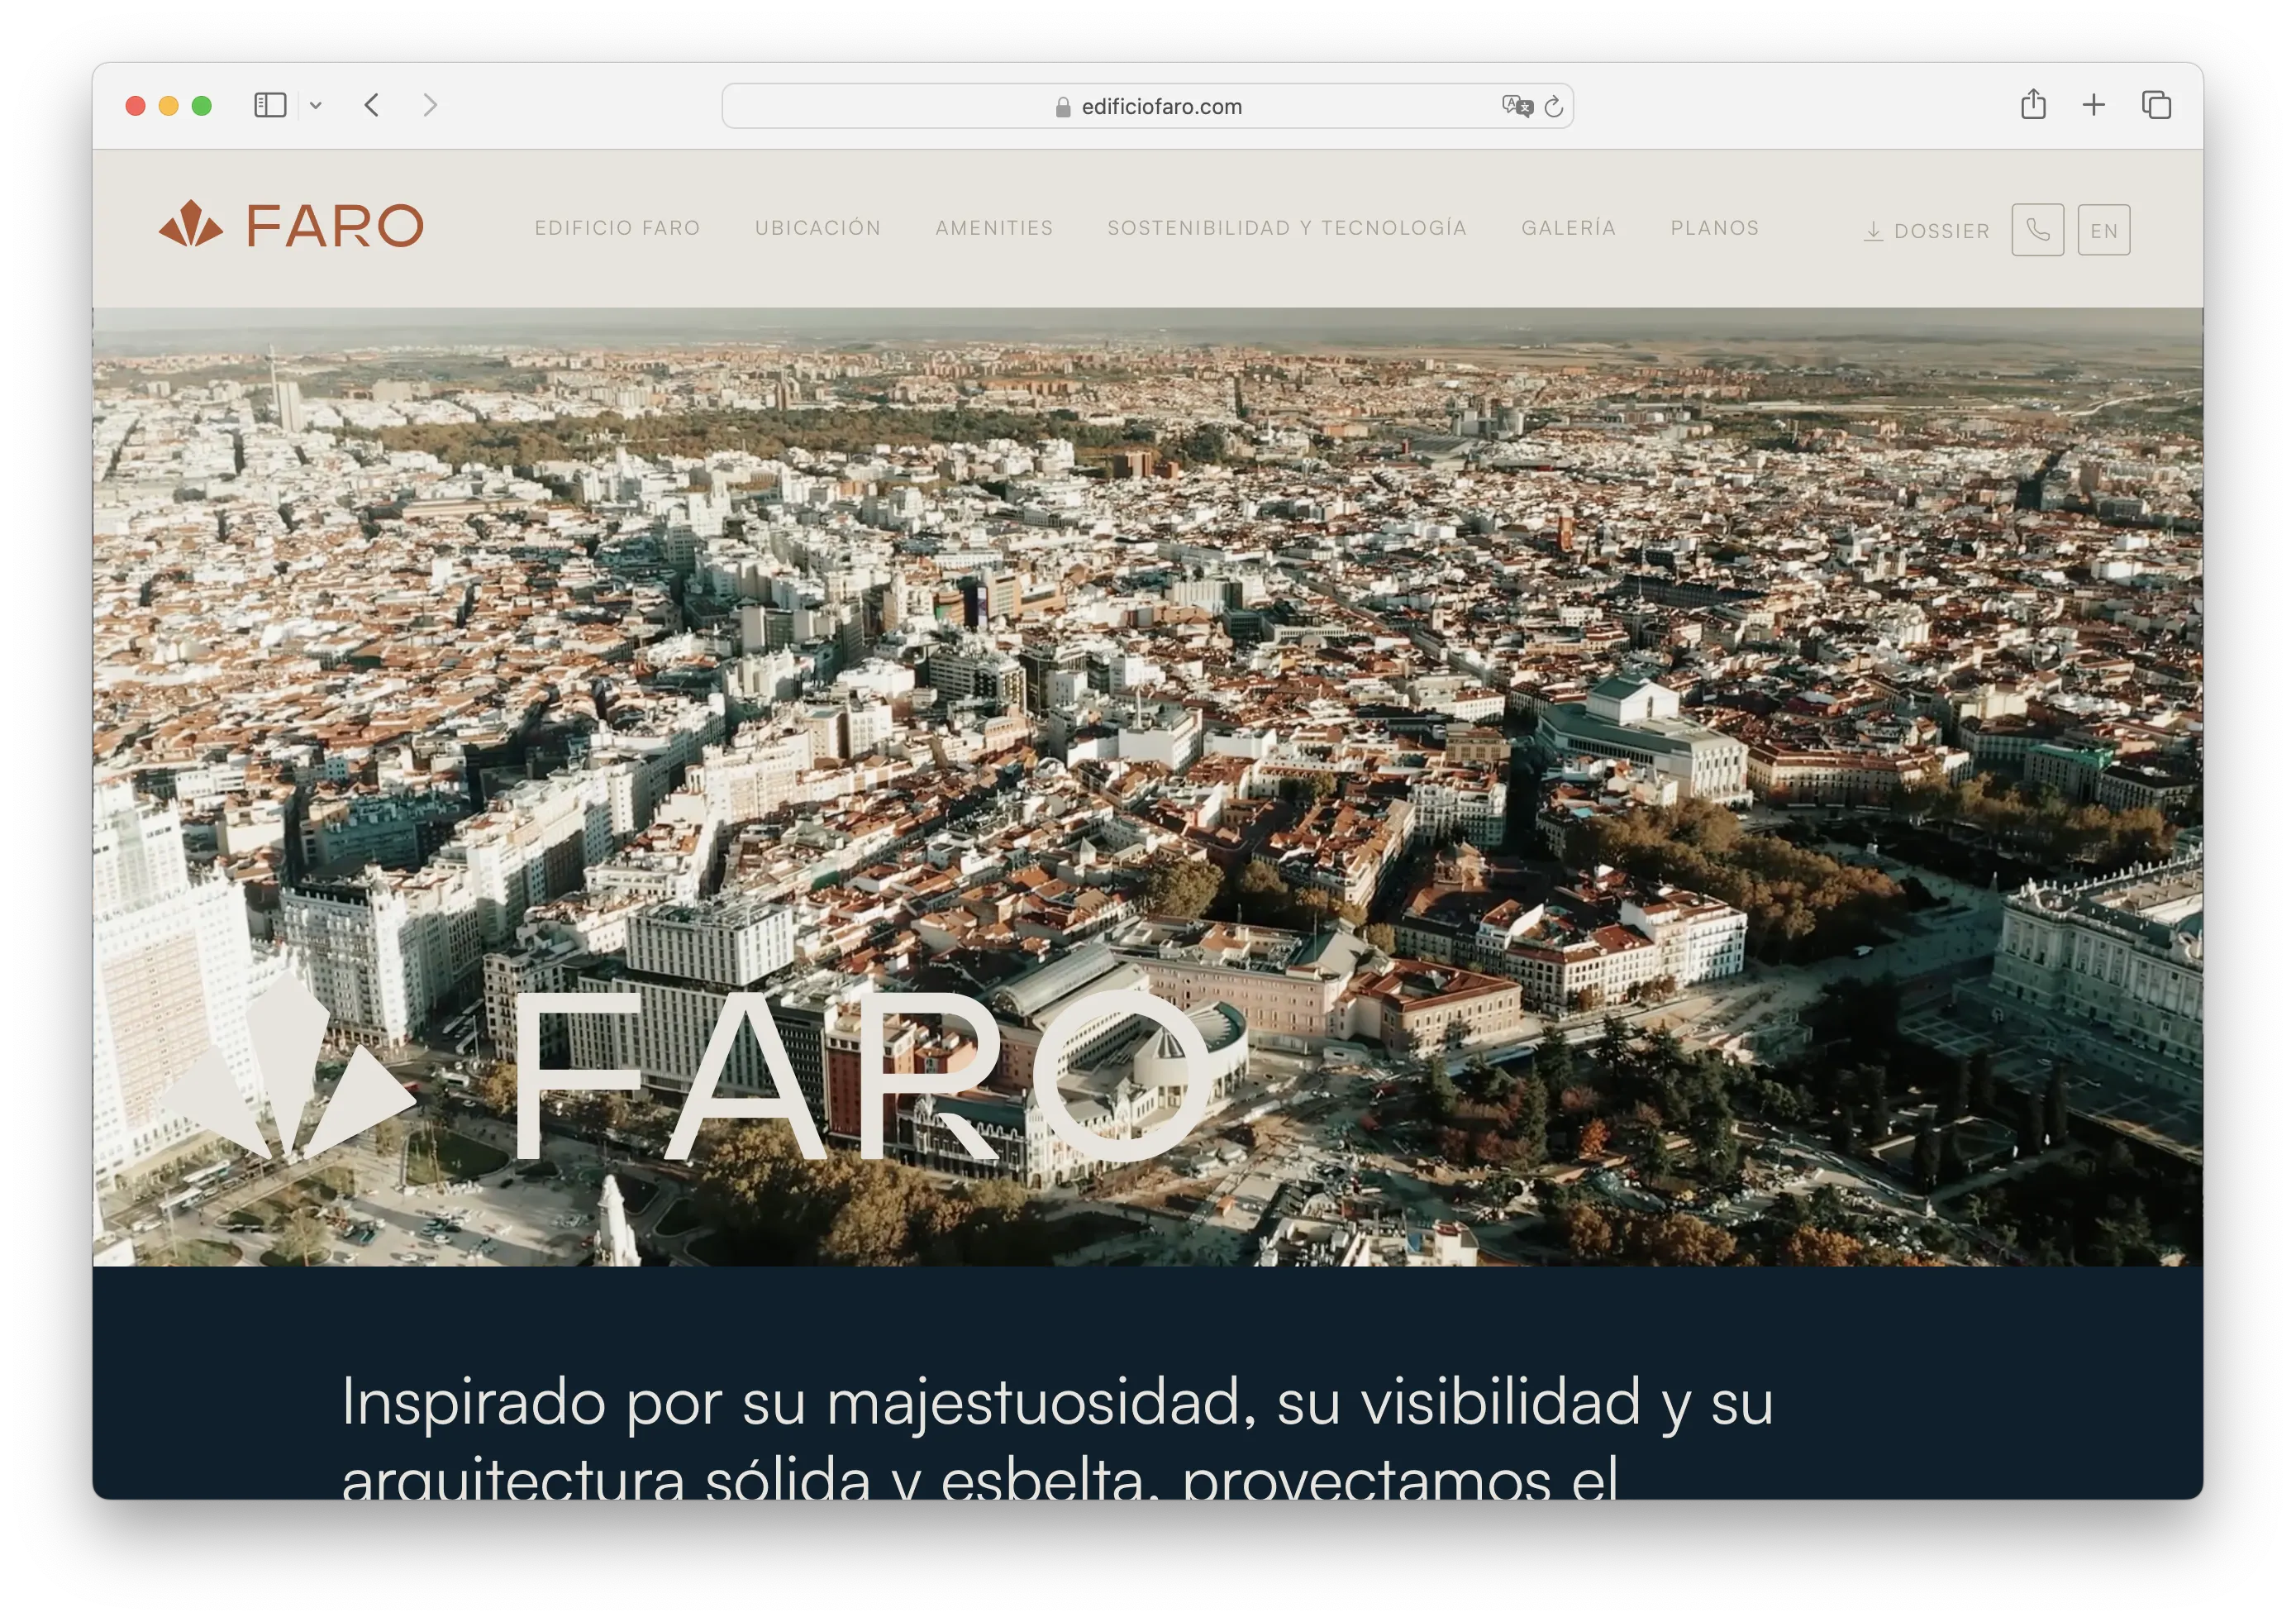The height and width of the screenshot is (1622, 2296).
Task: Toggle the Safari sidebar
Action: point(273,104)
